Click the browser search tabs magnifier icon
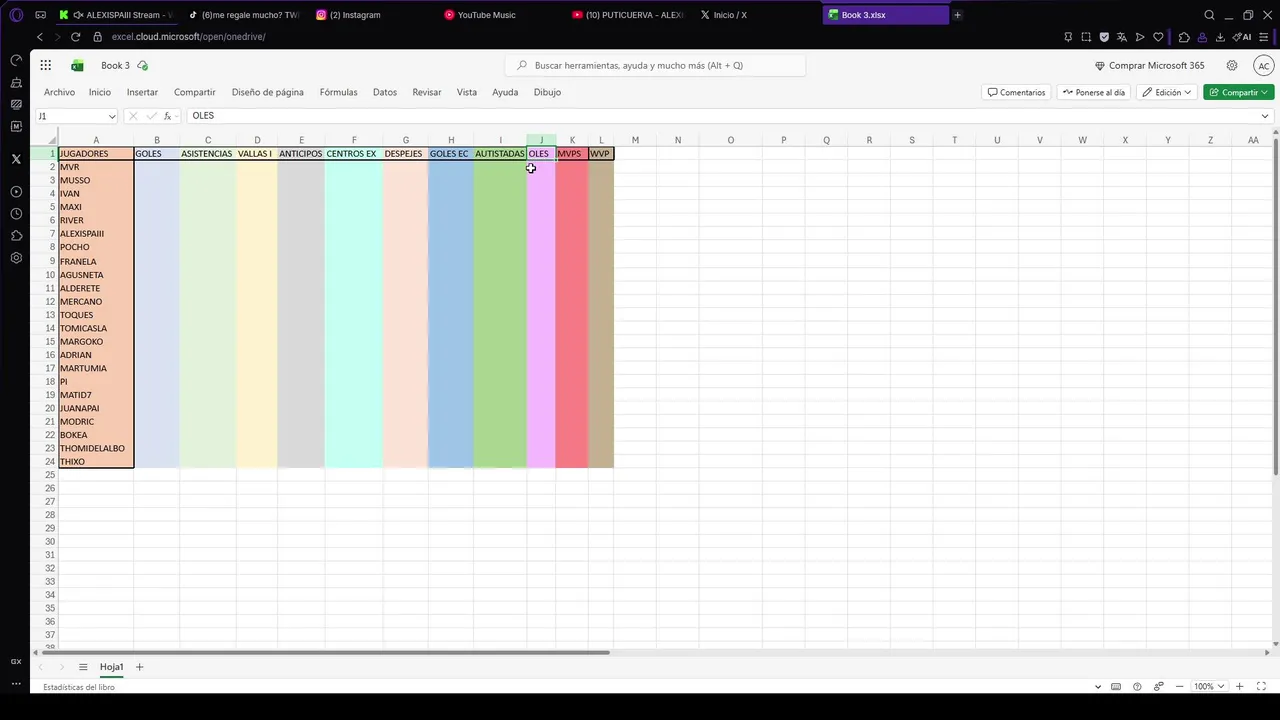The image size is (1280, 720). coord(1209,15)
